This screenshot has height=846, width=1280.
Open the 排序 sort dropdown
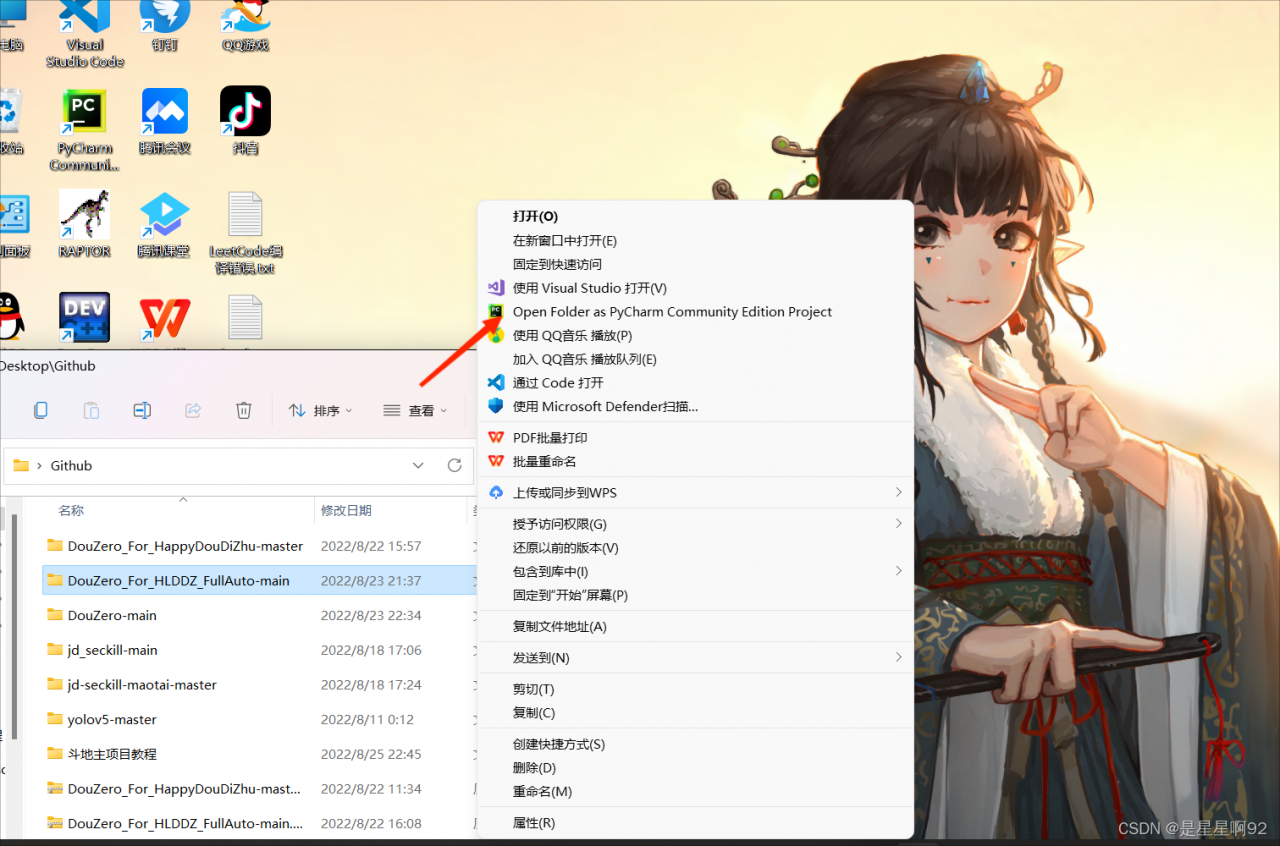tap(321, 410)
